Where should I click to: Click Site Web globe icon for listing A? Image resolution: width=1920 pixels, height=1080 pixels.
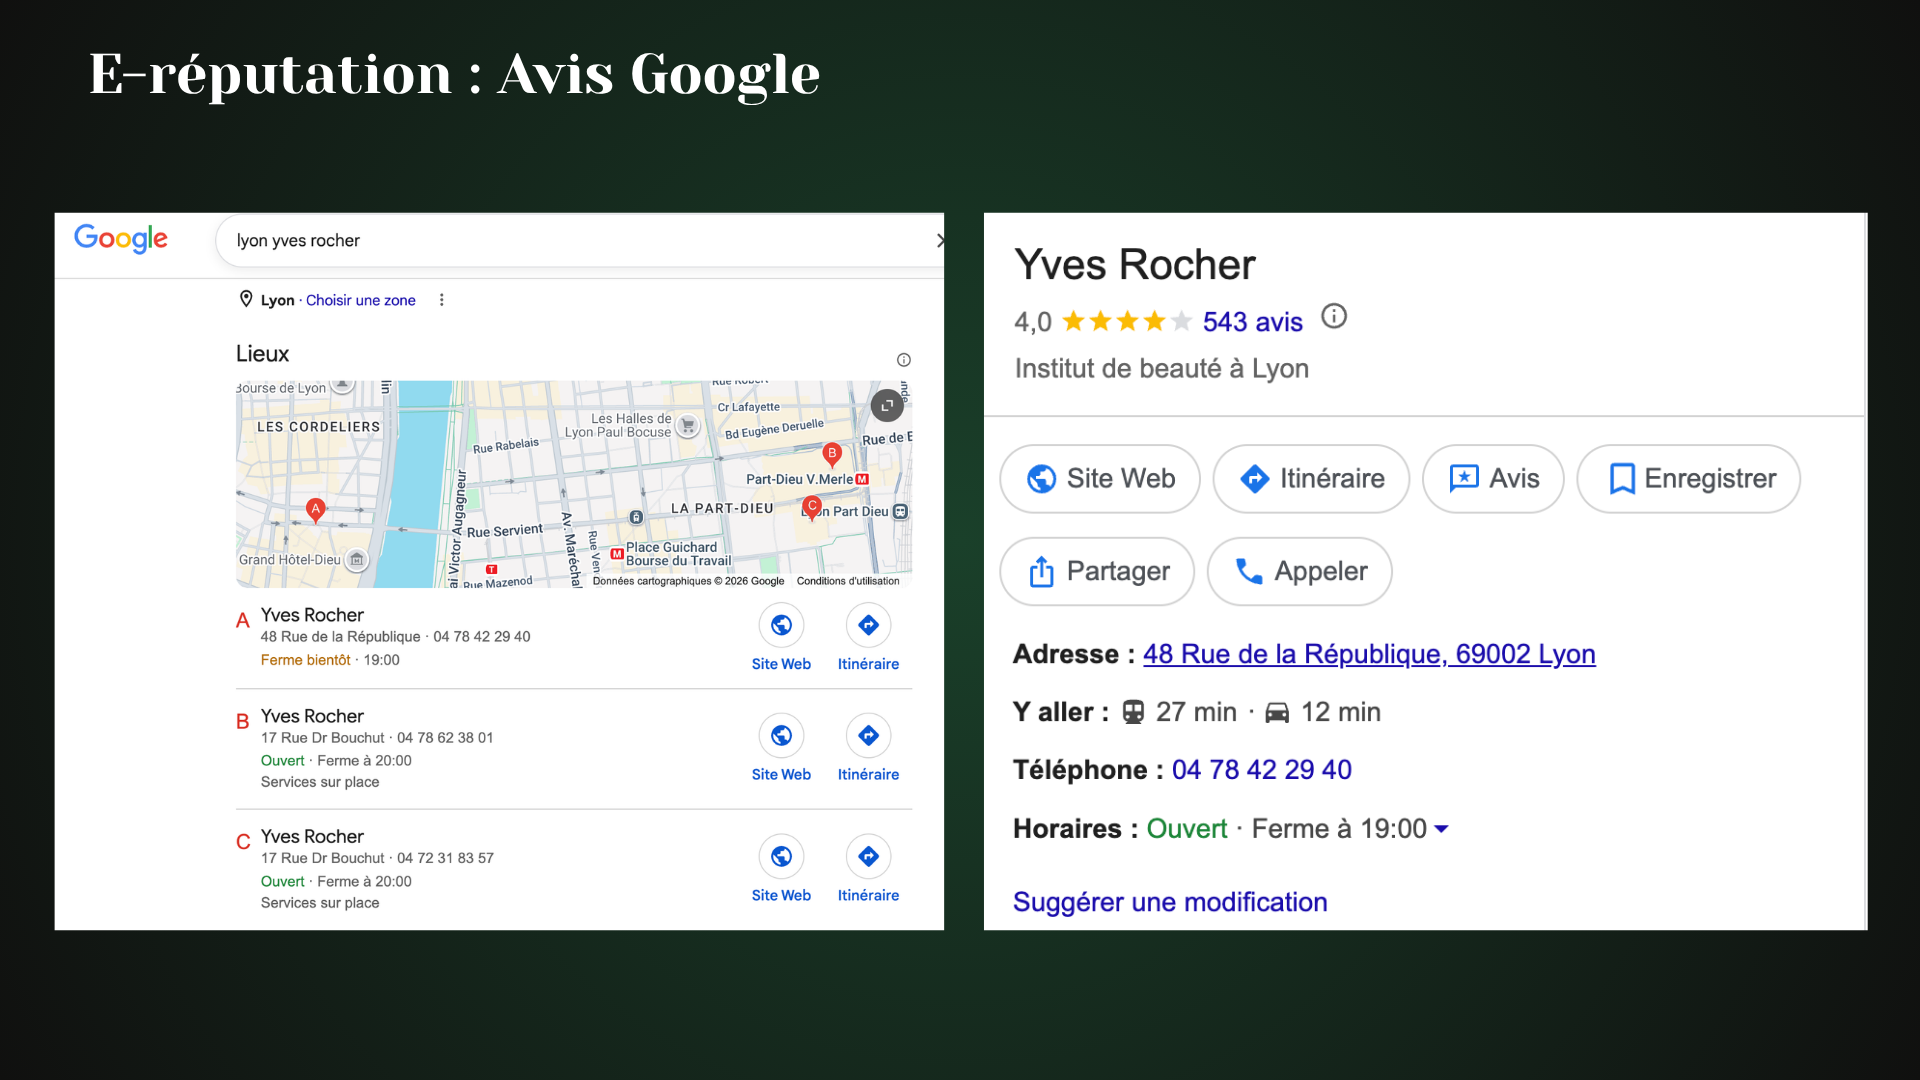click(x=782, y=625)
